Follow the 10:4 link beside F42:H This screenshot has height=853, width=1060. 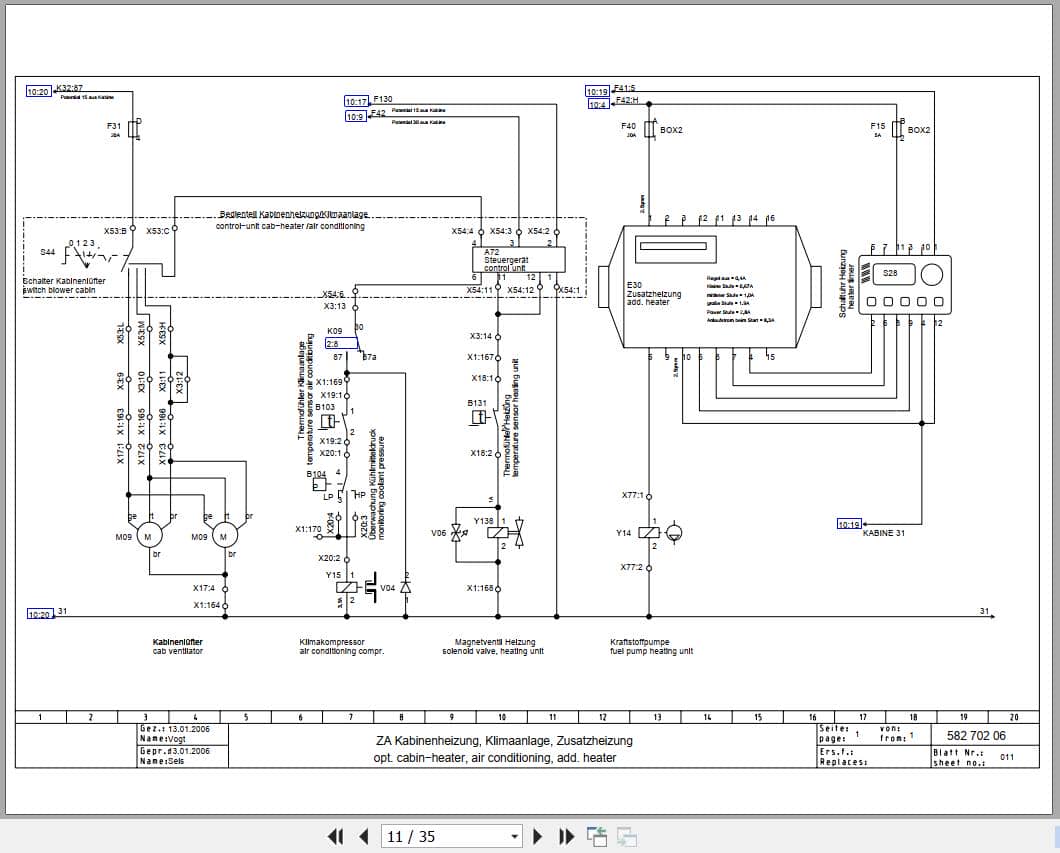[x=597, y=105]
